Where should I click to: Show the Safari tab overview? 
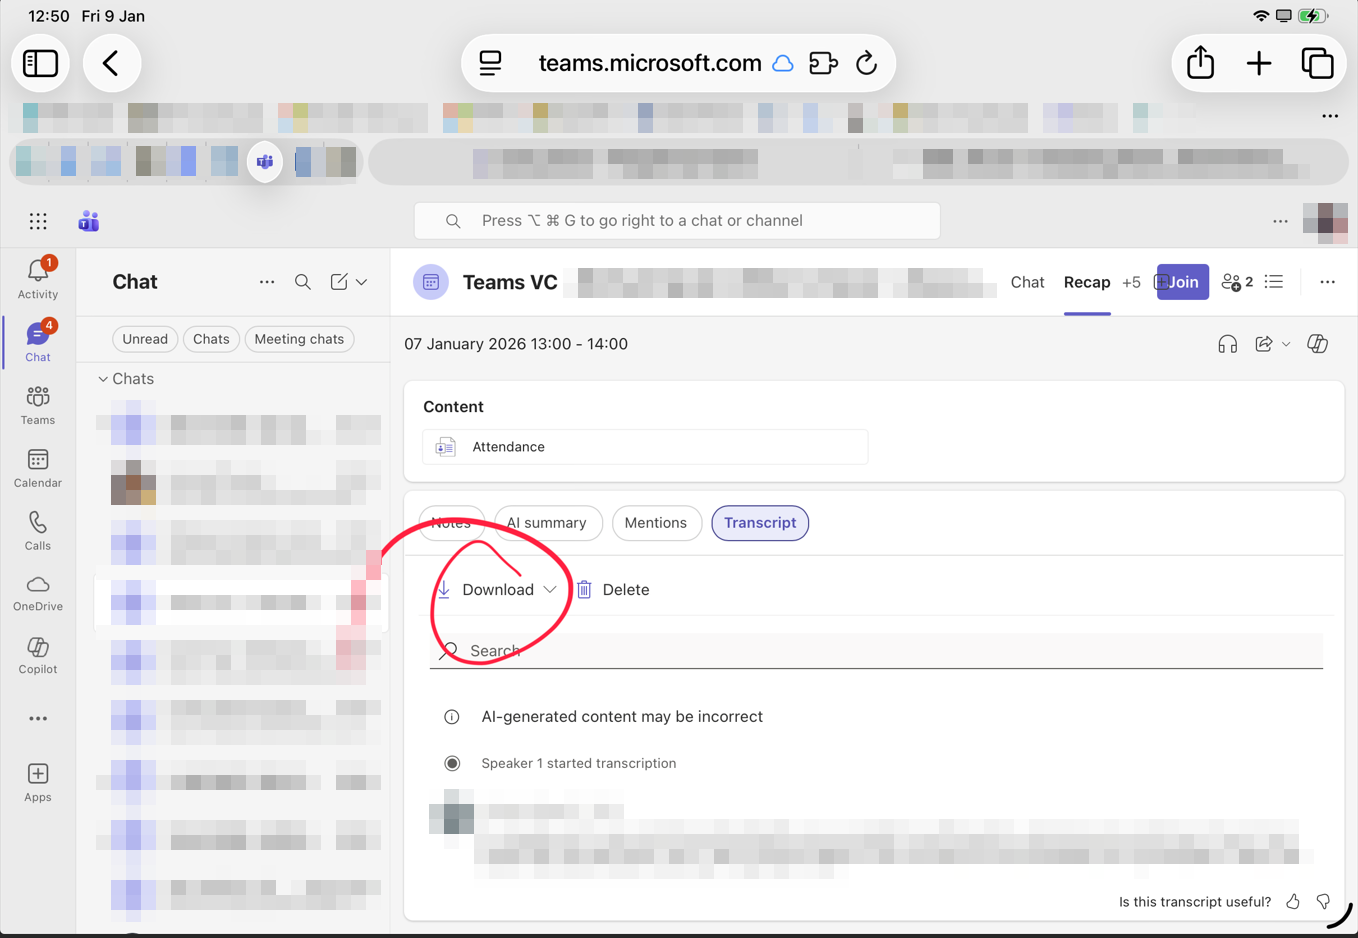coord(1317,63)
